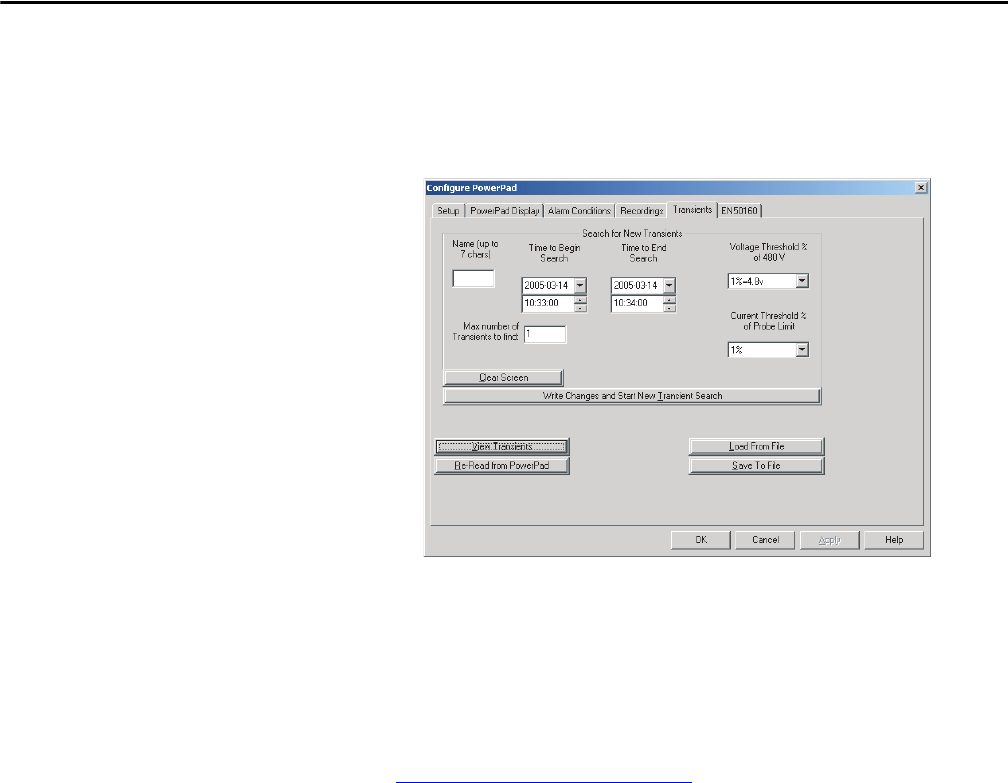
Task: Open Help for Configure PowerPad
Action: click(x=894, y=540)
